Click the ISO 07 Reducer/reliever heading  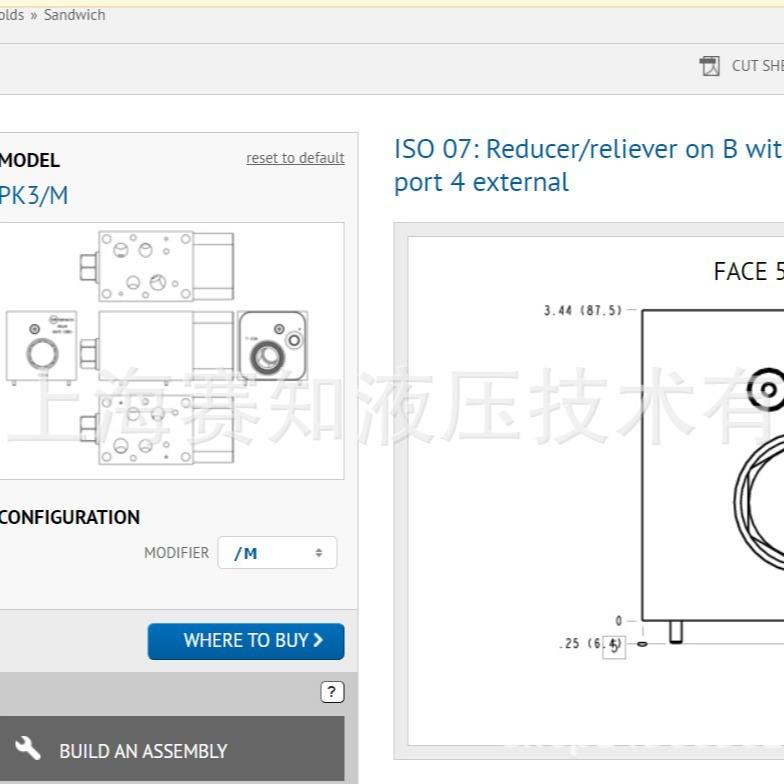[588, 166]
